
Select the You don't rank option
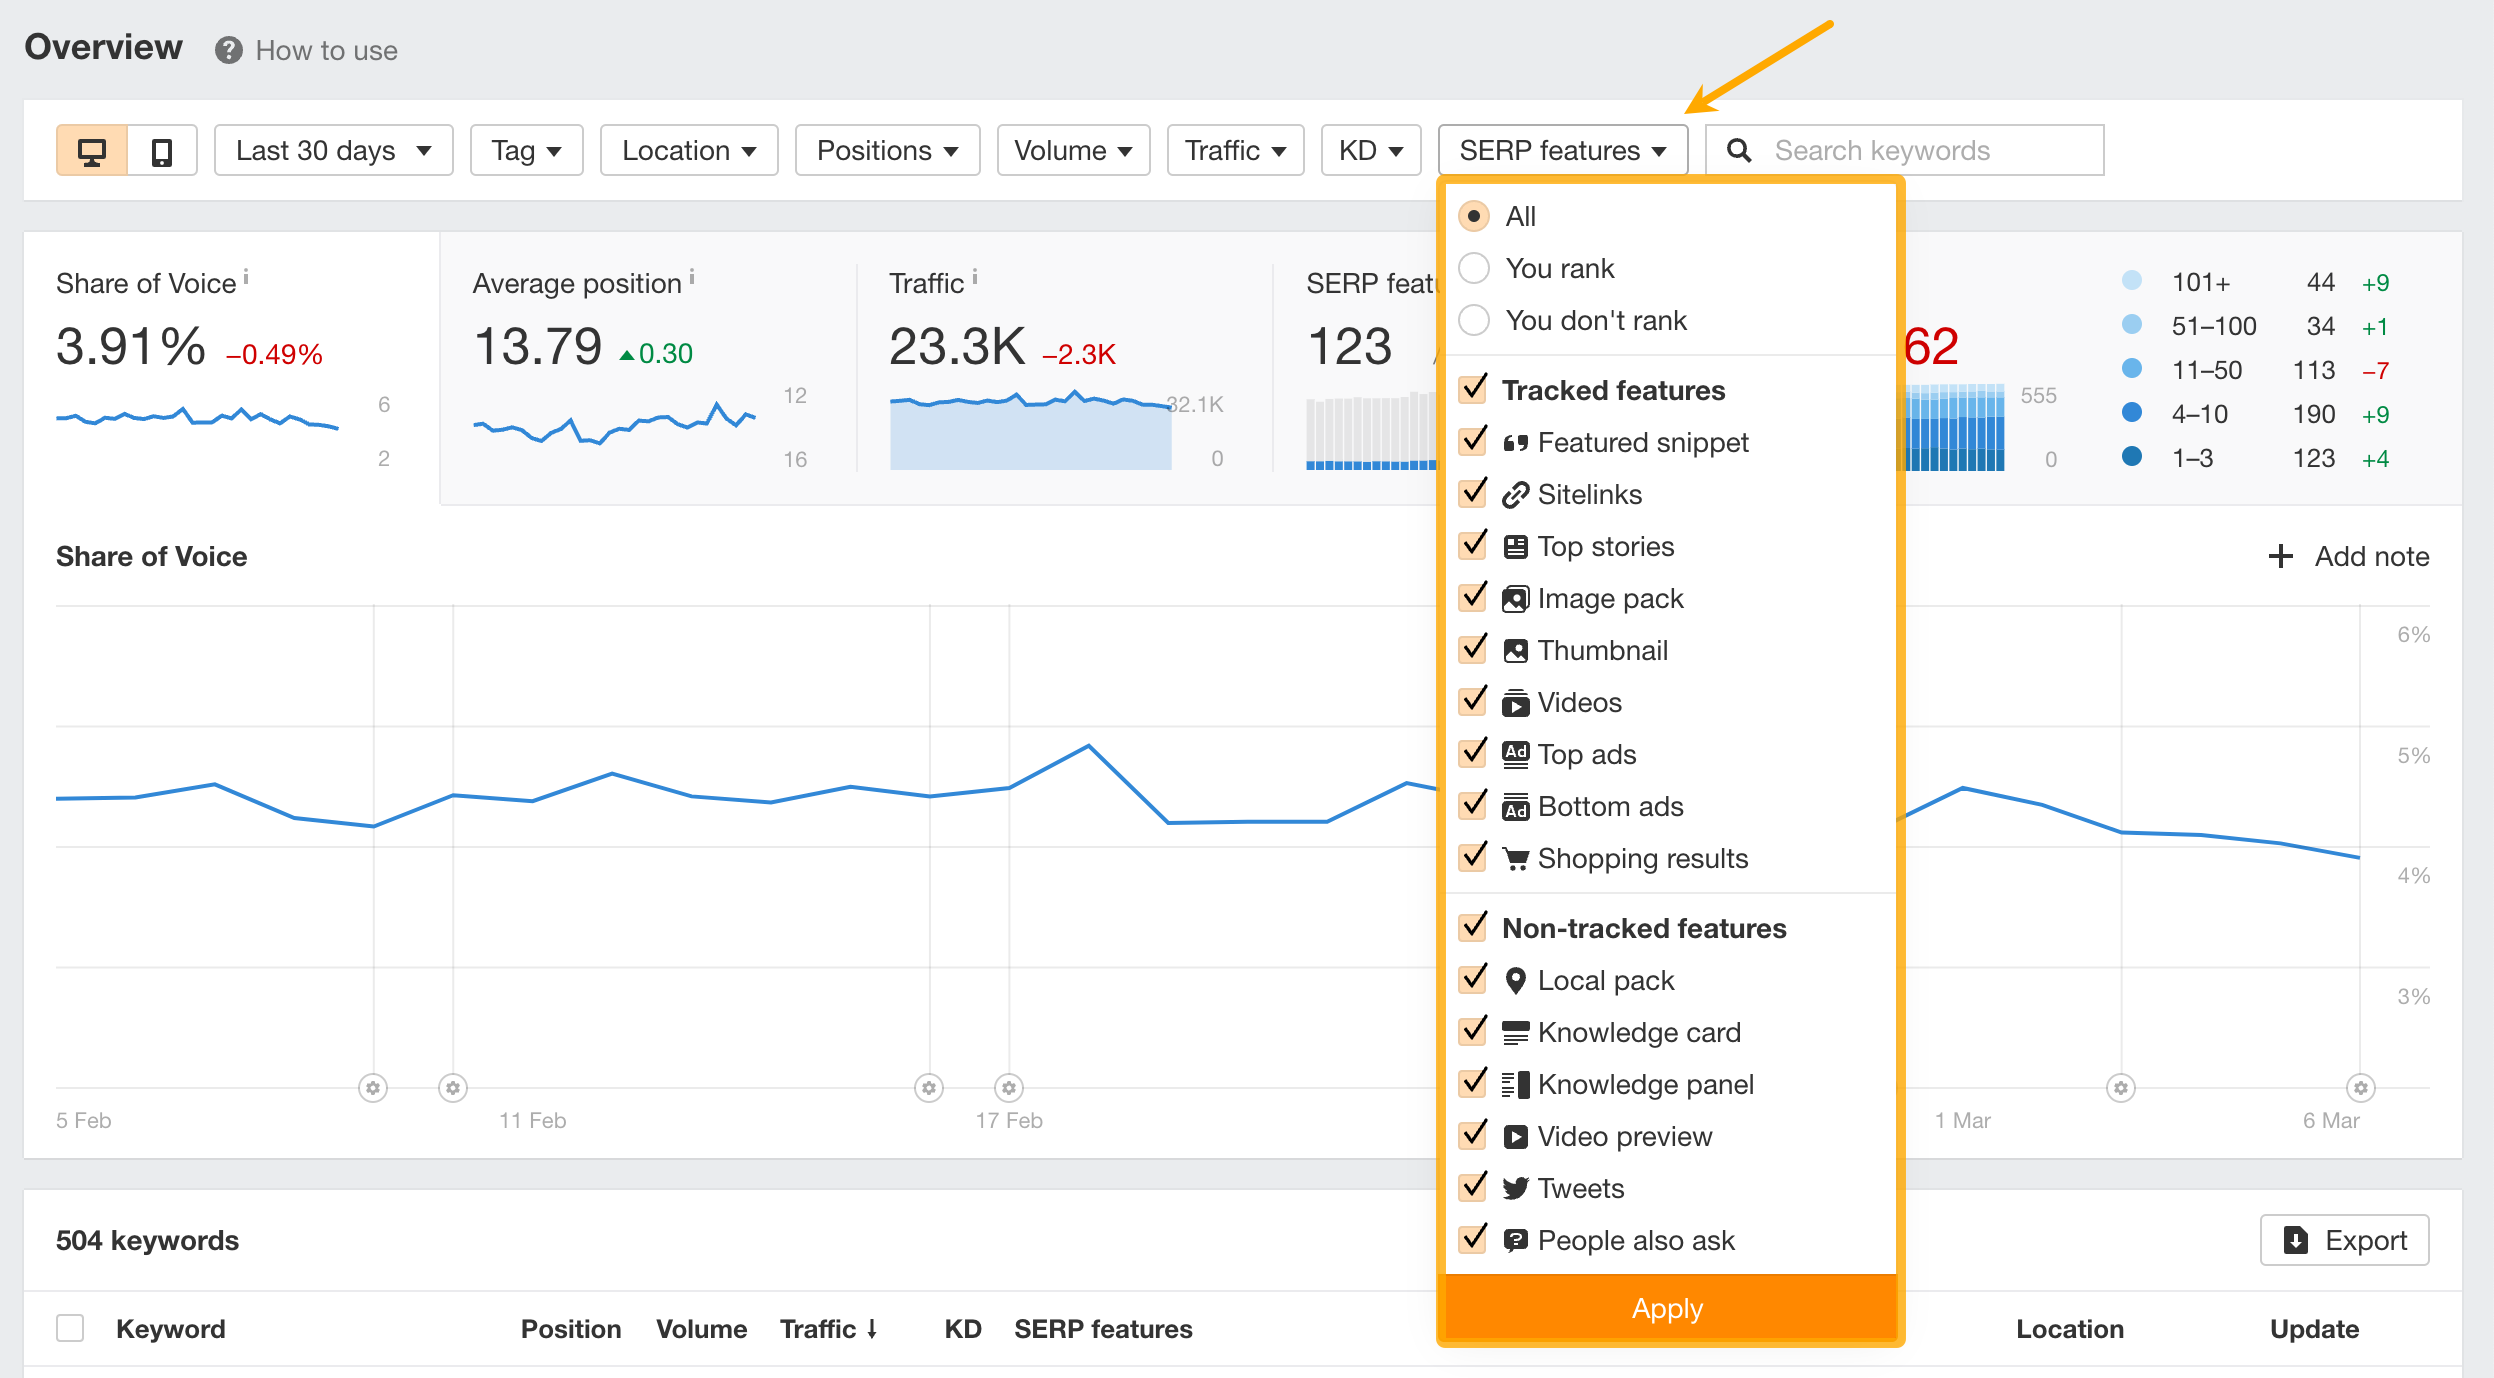(x=1474, y=321)
